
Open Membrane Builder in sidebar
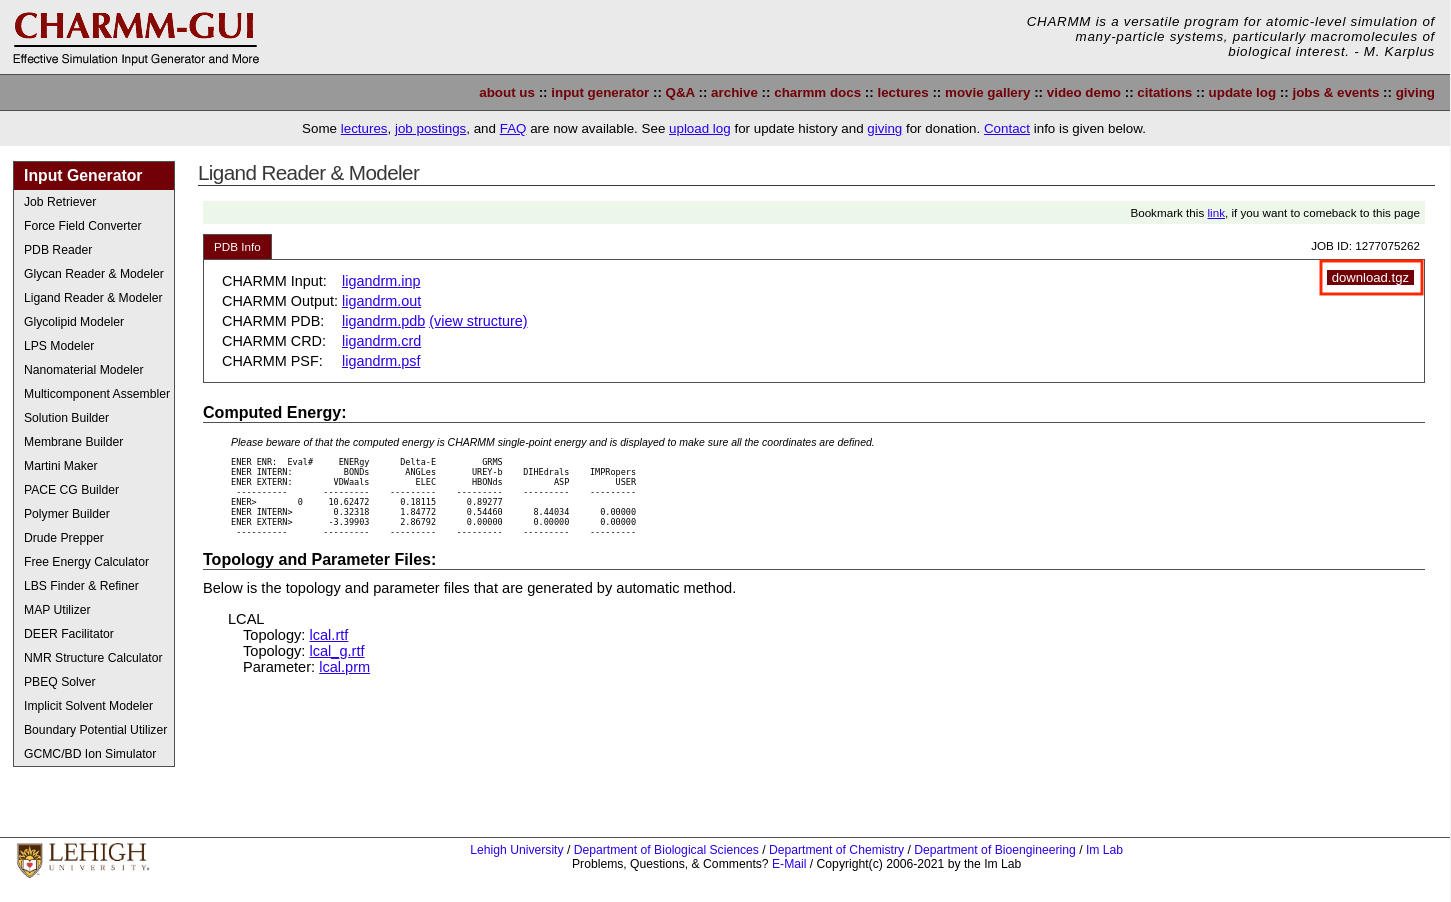click(94, 442)
